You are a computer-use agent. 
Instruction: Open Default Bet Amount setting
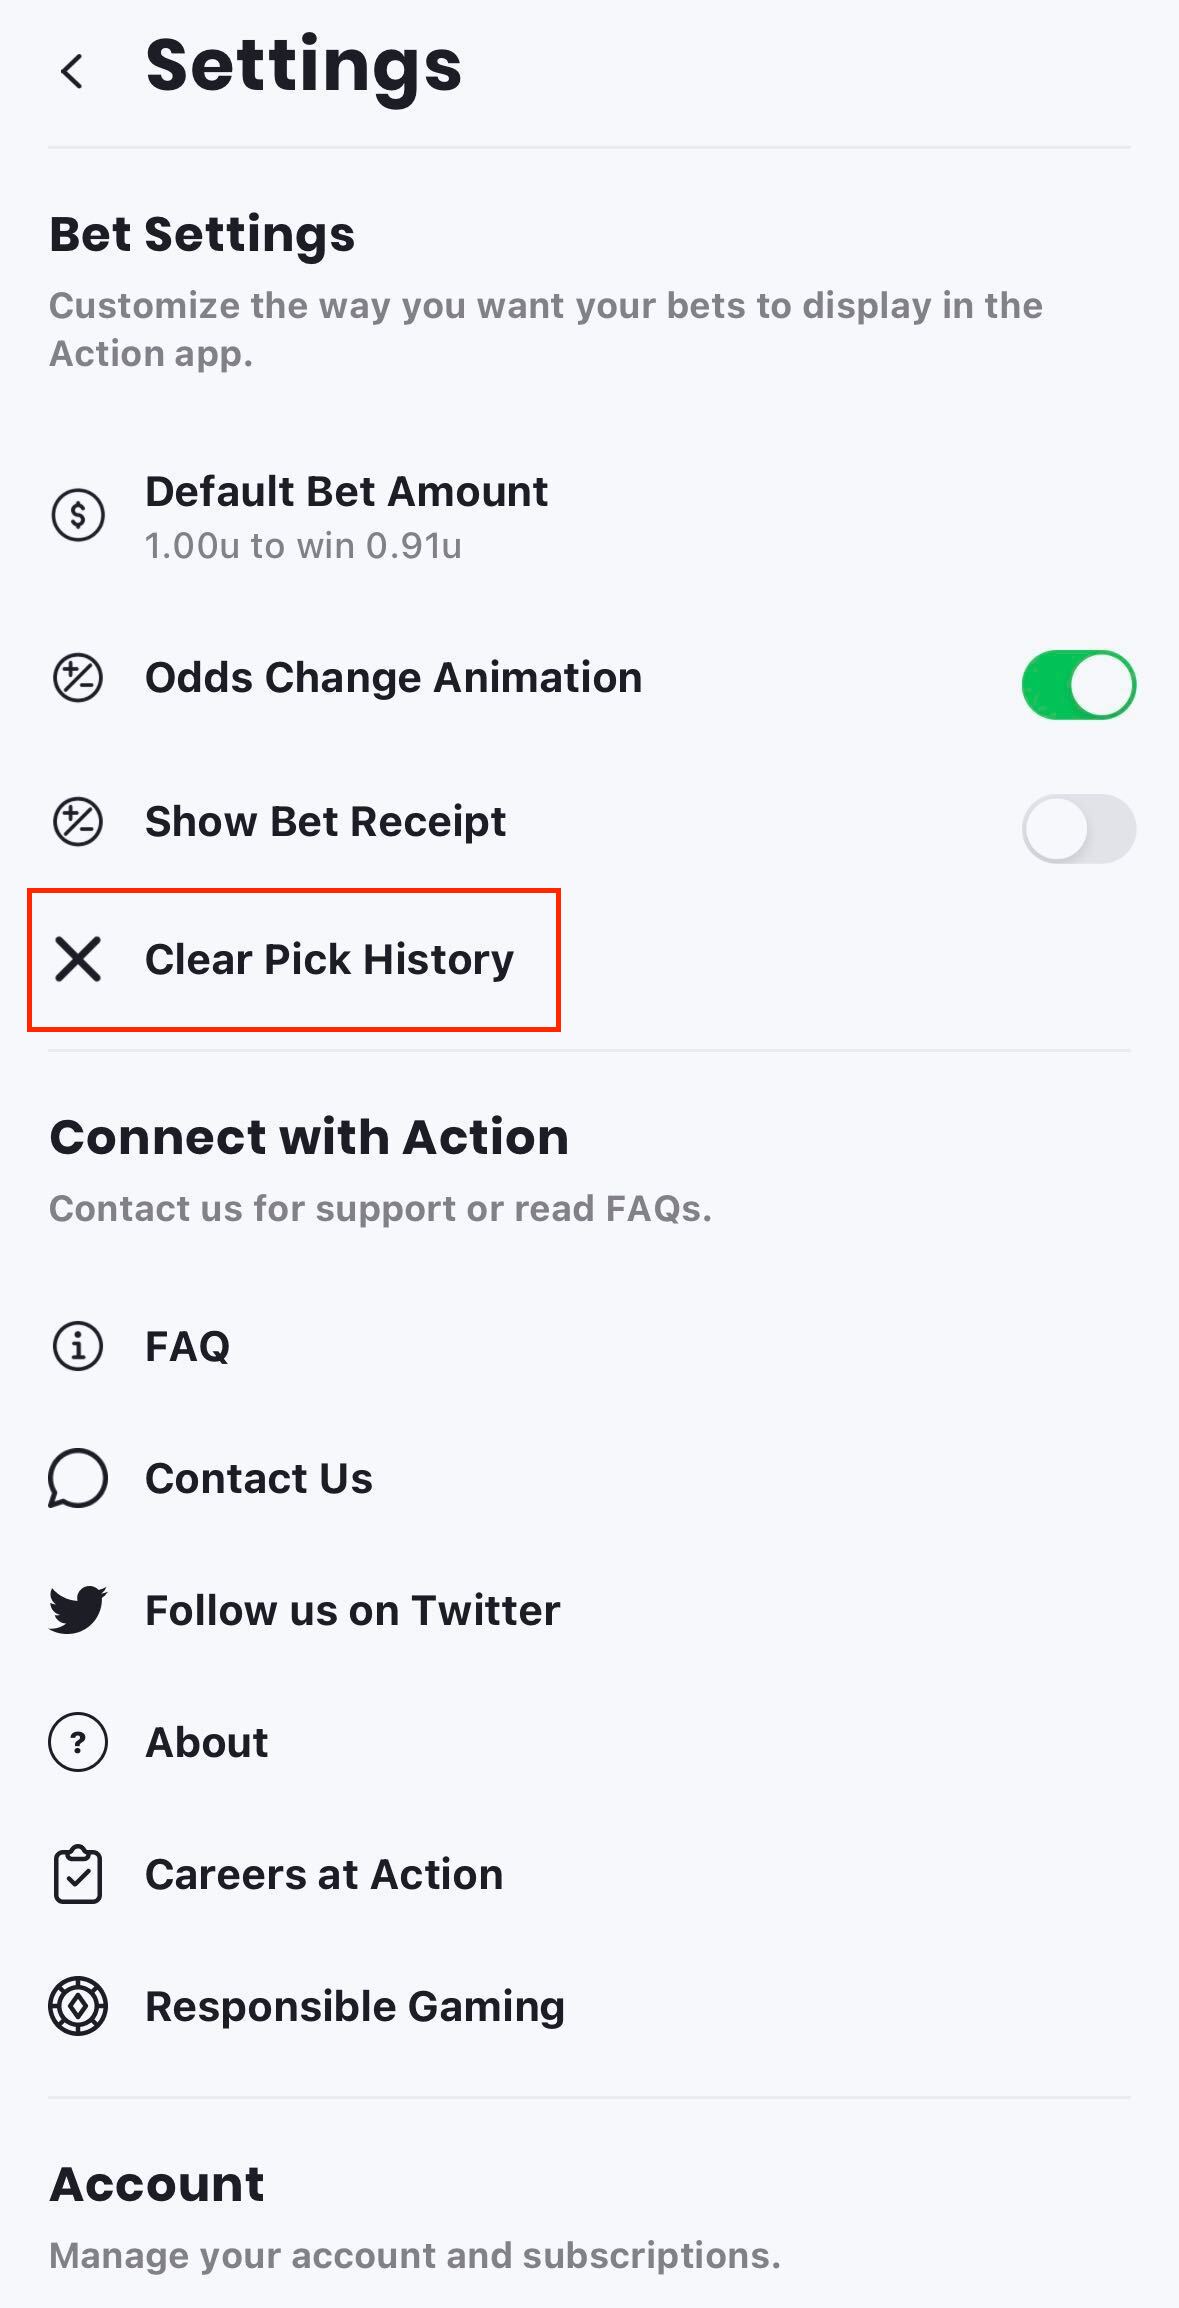[x=346, y=516]
